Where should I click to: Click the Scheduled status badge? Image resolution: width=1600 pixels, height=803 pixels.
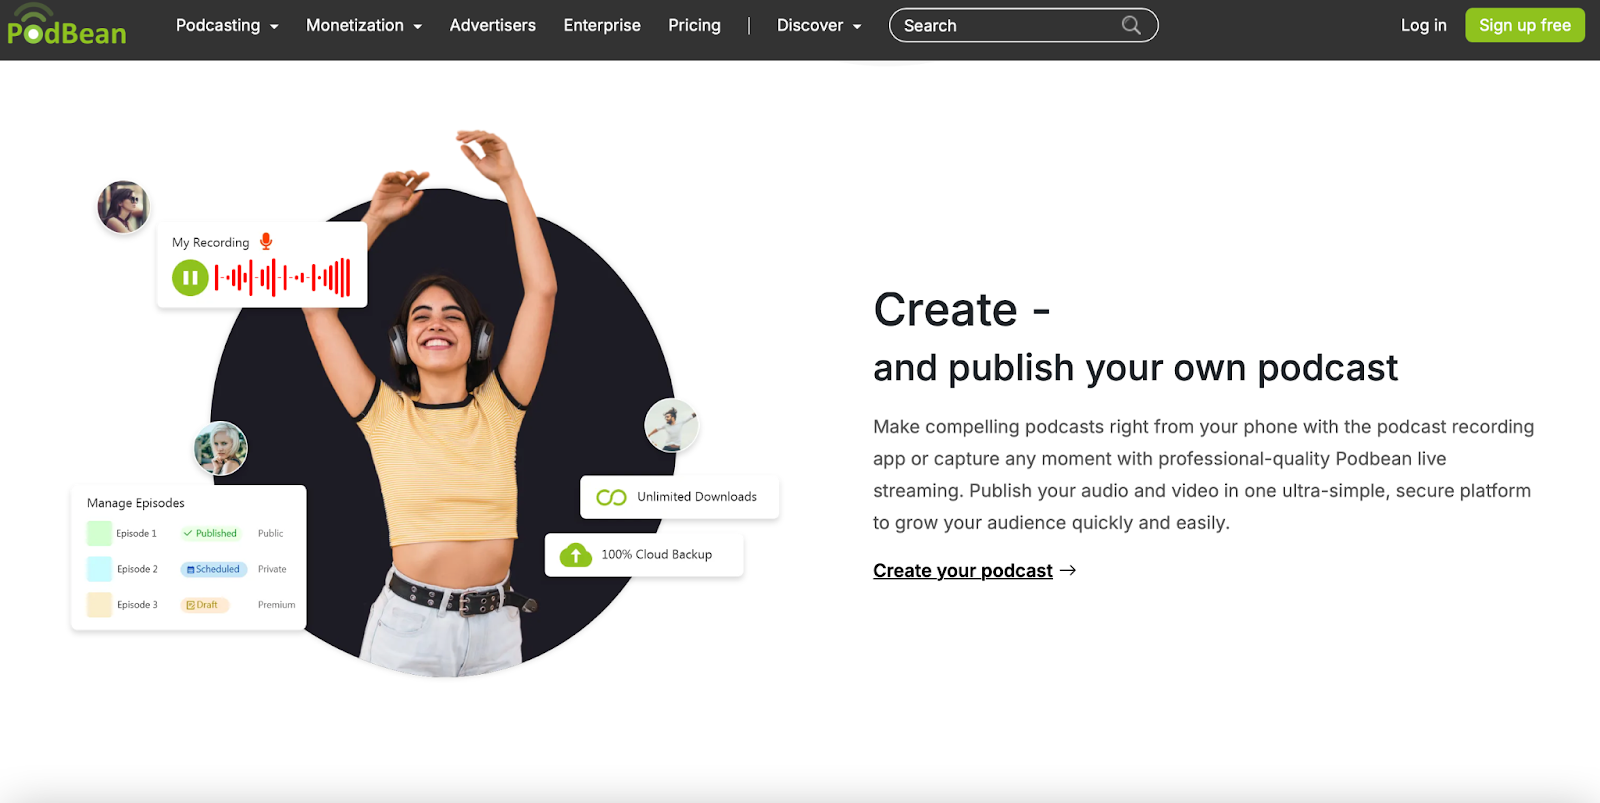pos(214,569)
